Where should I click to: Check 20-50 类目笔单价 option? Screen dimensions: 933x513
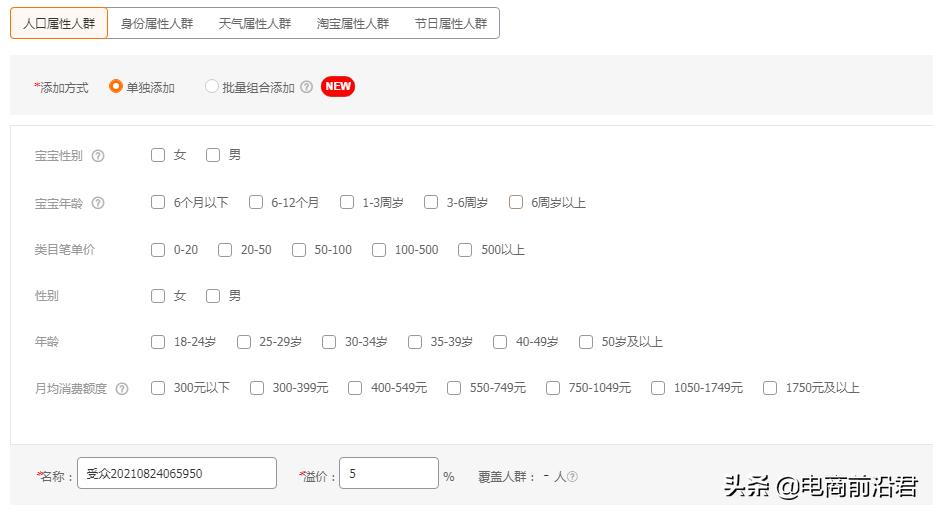point(225,250)
